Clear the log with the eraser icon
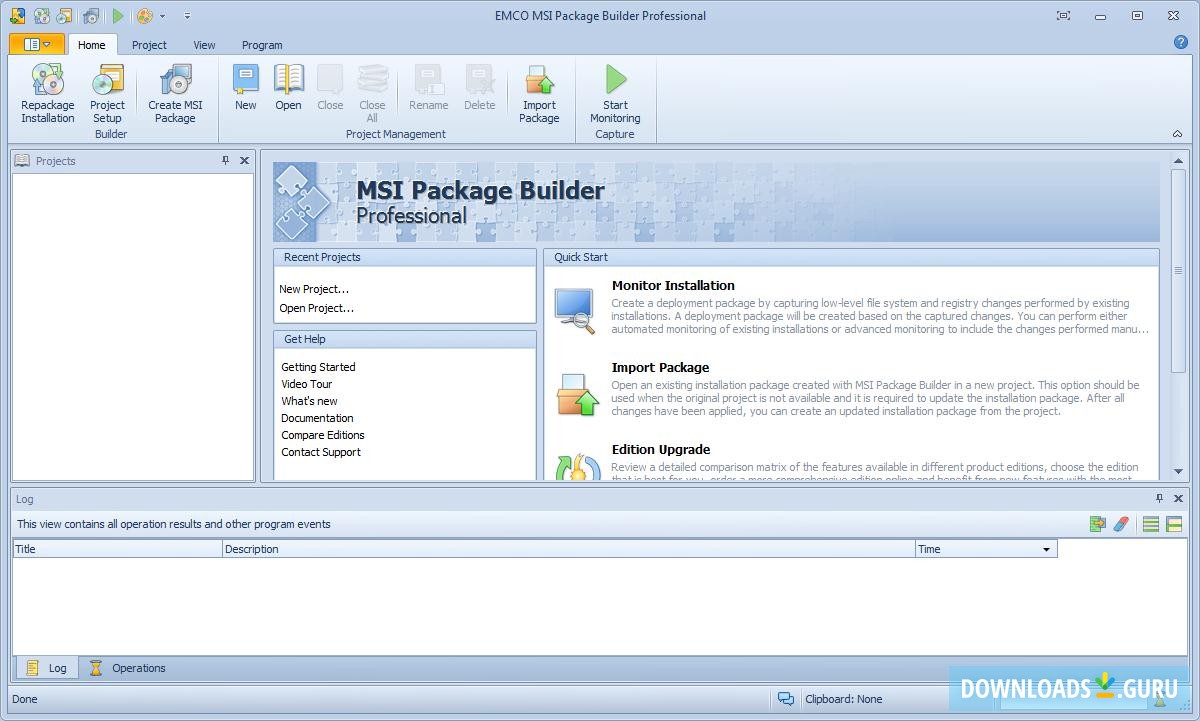1200x721 pixels. [1121, 524]
